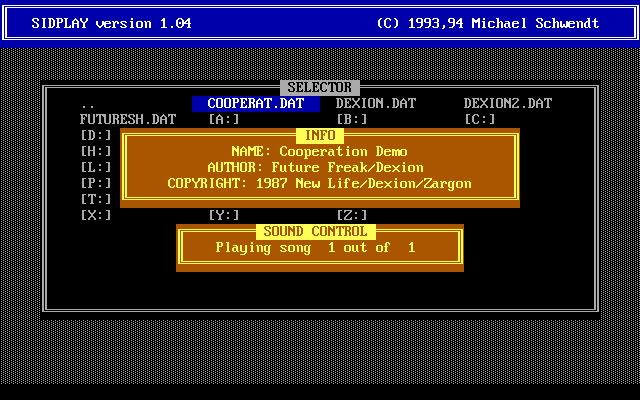Click the (C) 1993,94 Michael Schwendt text

pos(488,23)
